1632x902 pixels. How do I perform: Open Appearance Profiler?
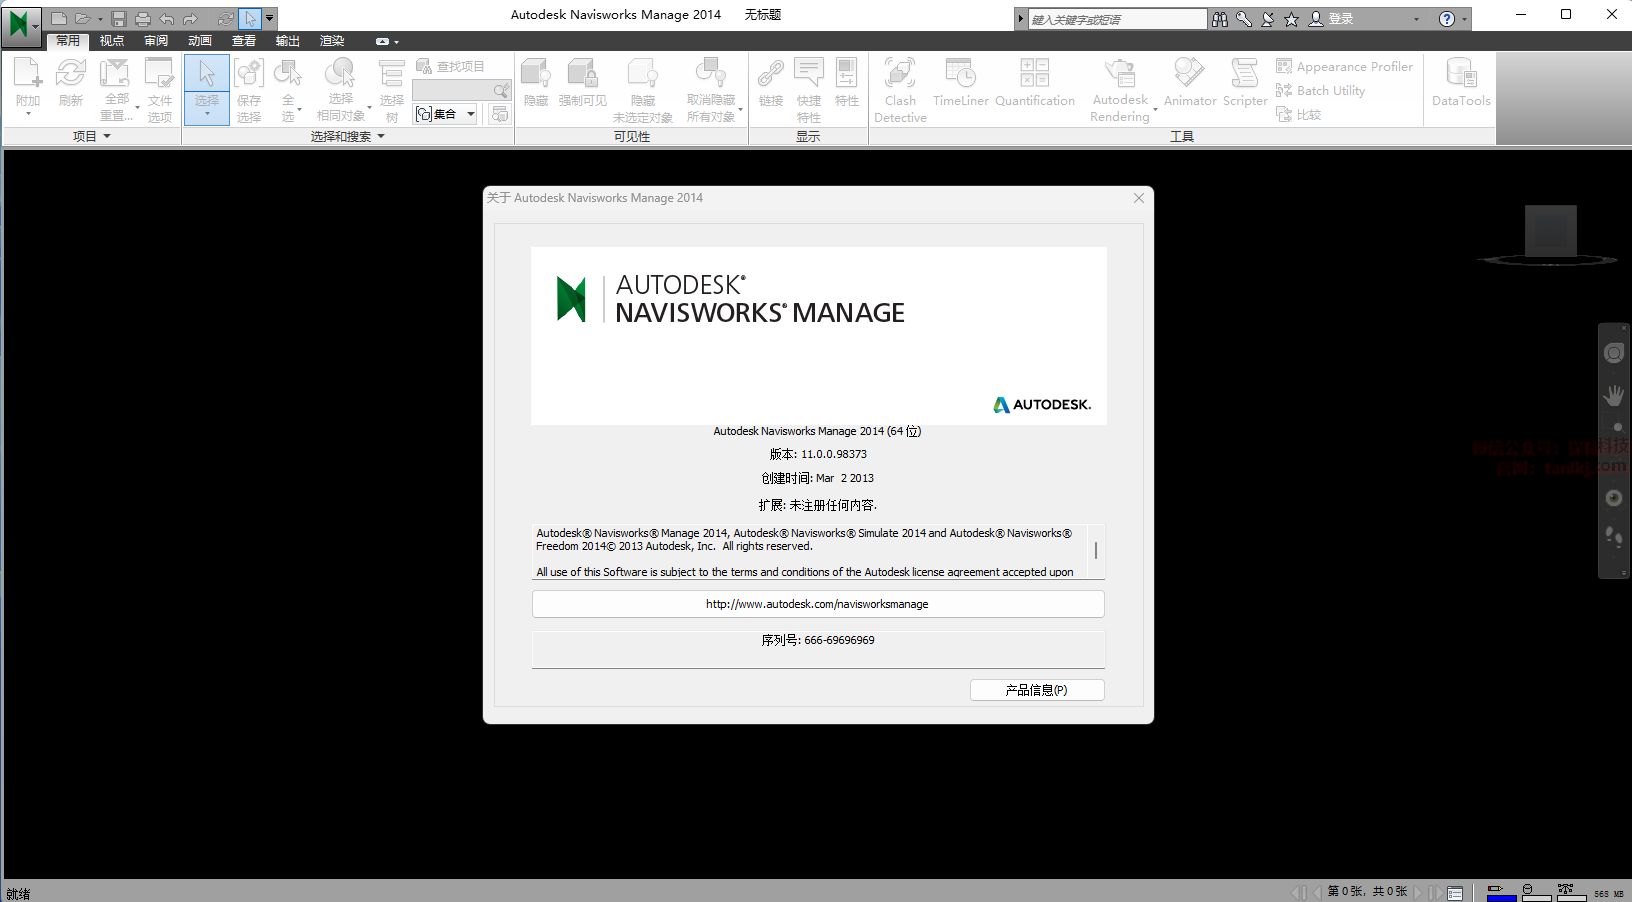tap(1344, 66)
